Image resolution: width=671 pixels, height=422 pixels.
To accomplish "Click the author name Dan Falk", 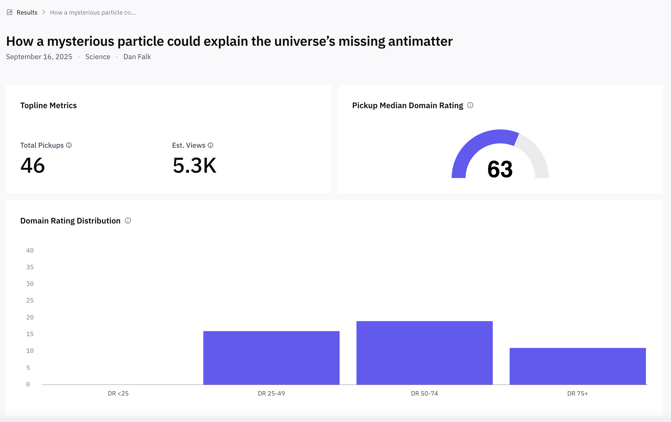I will click(137, 57).
